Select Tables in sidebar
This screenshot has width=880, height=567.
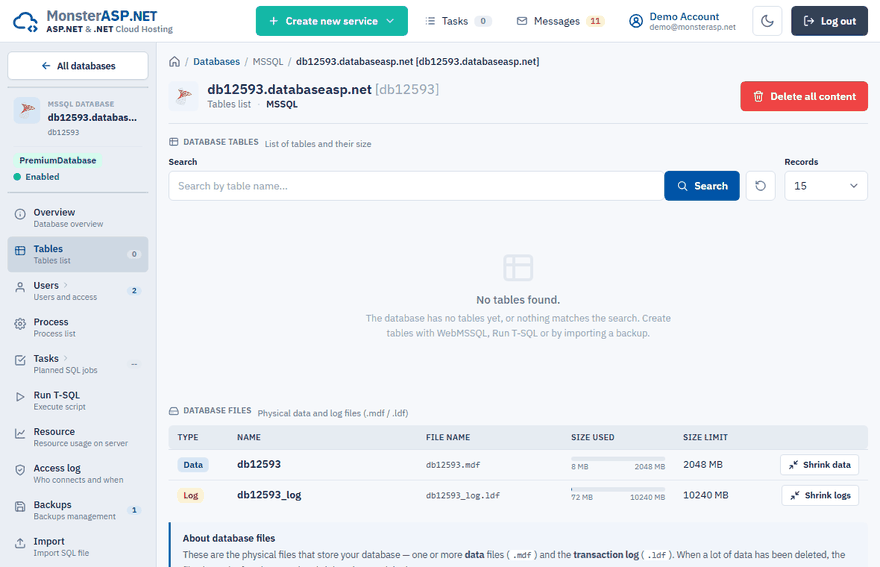78,254
